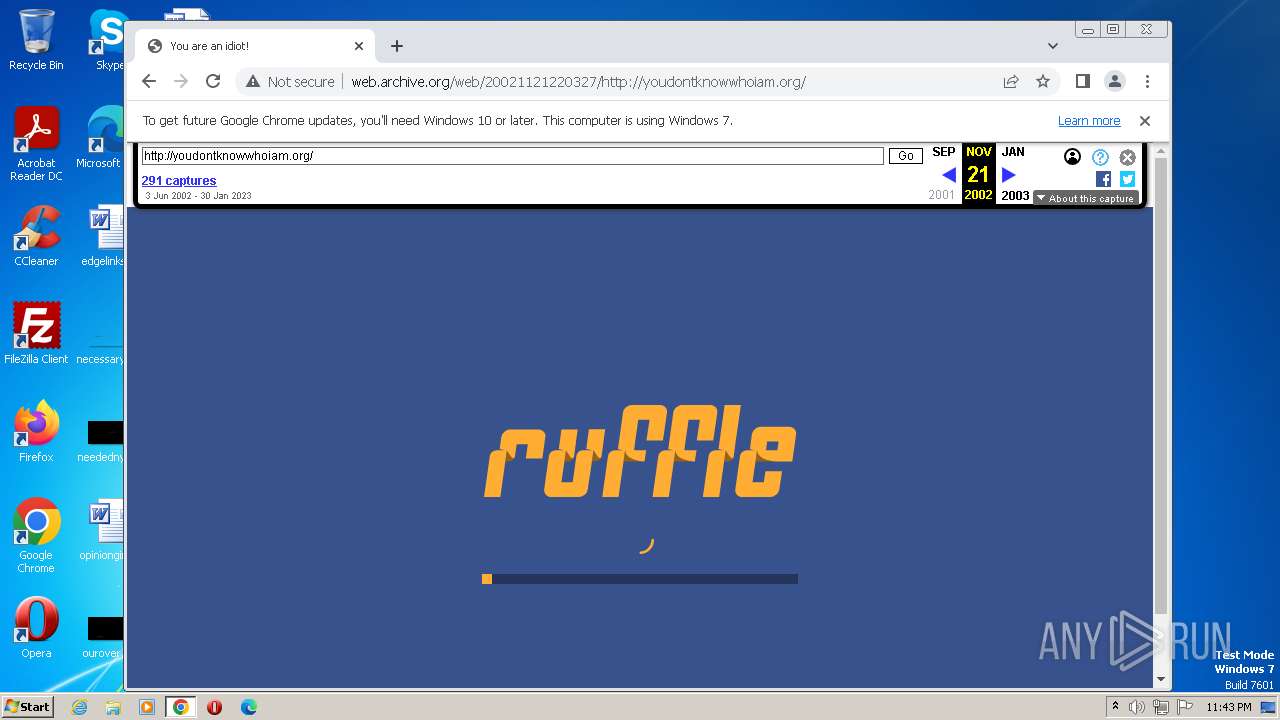1280x720 pixels.
Task: Share this page via the share icon
Action: pos(1011,81)
